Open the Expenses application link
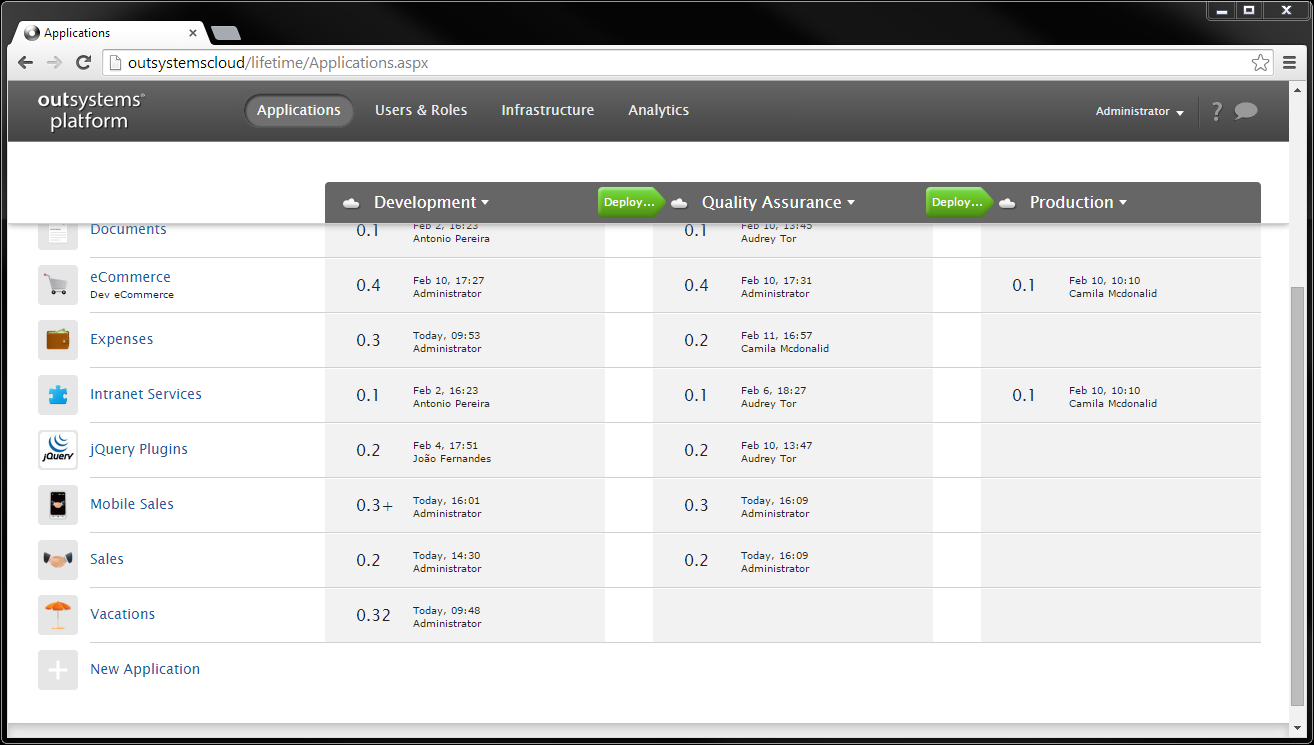The image size is (1314, 745). click(122, 339)
